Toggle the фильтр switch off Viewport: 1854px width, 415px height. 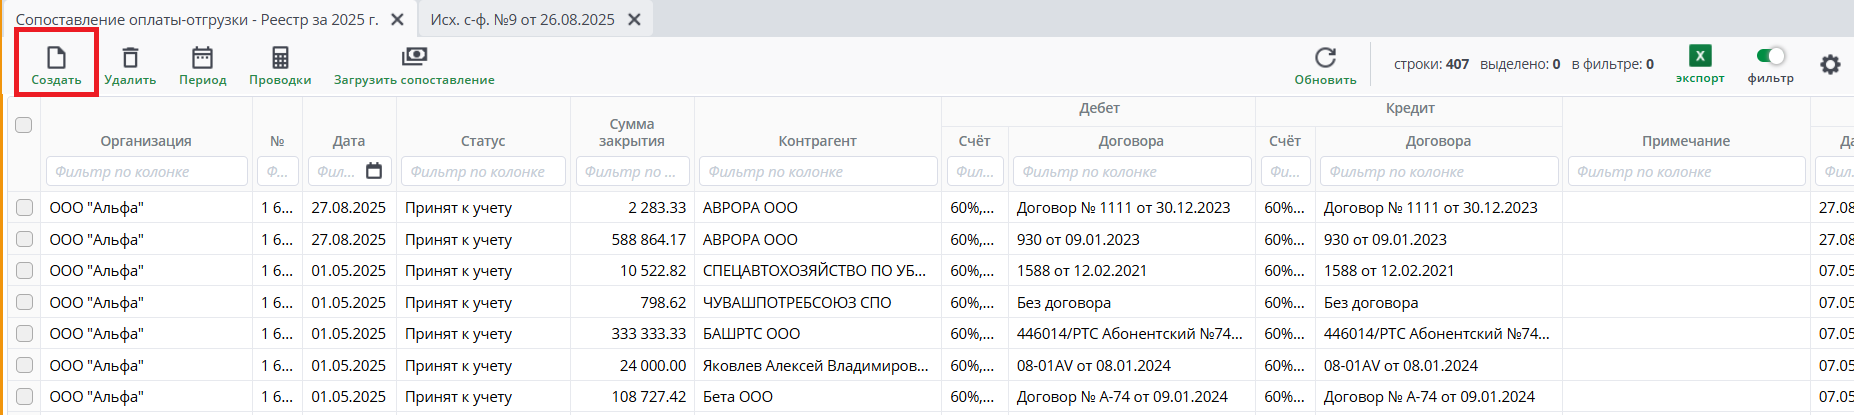click(1770, 56)
